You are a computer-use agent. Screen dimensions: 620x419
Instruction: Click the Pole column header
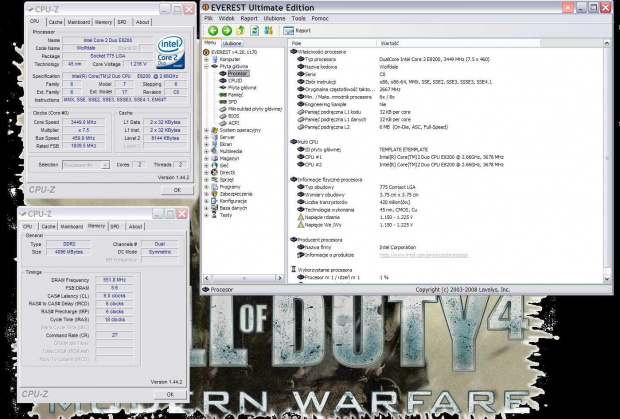click(x=333, y=43)
